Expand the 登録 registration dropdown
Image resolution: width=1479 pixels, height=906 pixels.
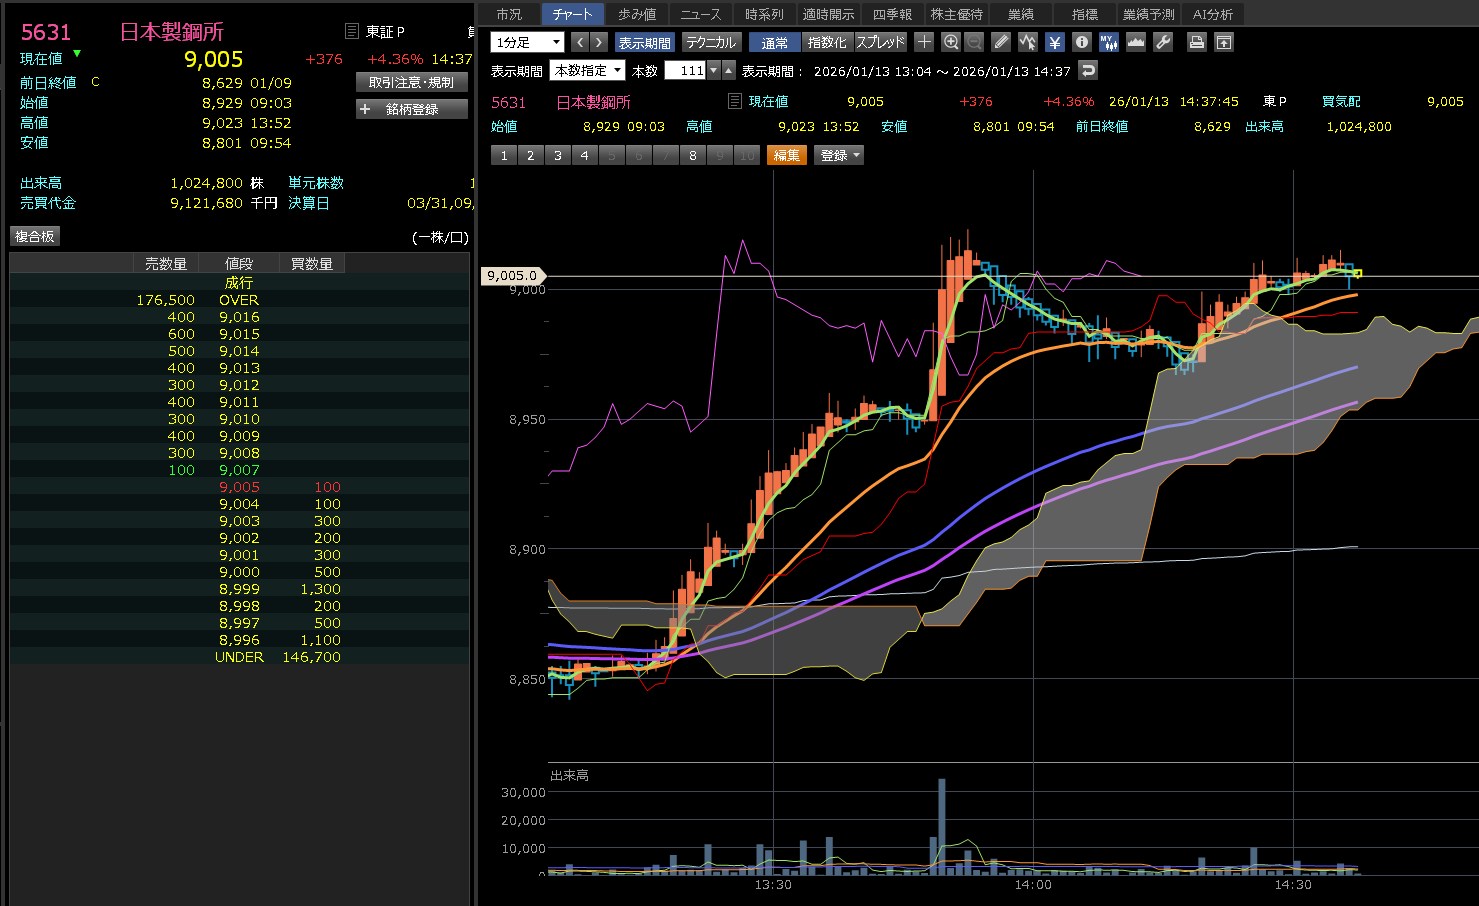coord(840,155)
